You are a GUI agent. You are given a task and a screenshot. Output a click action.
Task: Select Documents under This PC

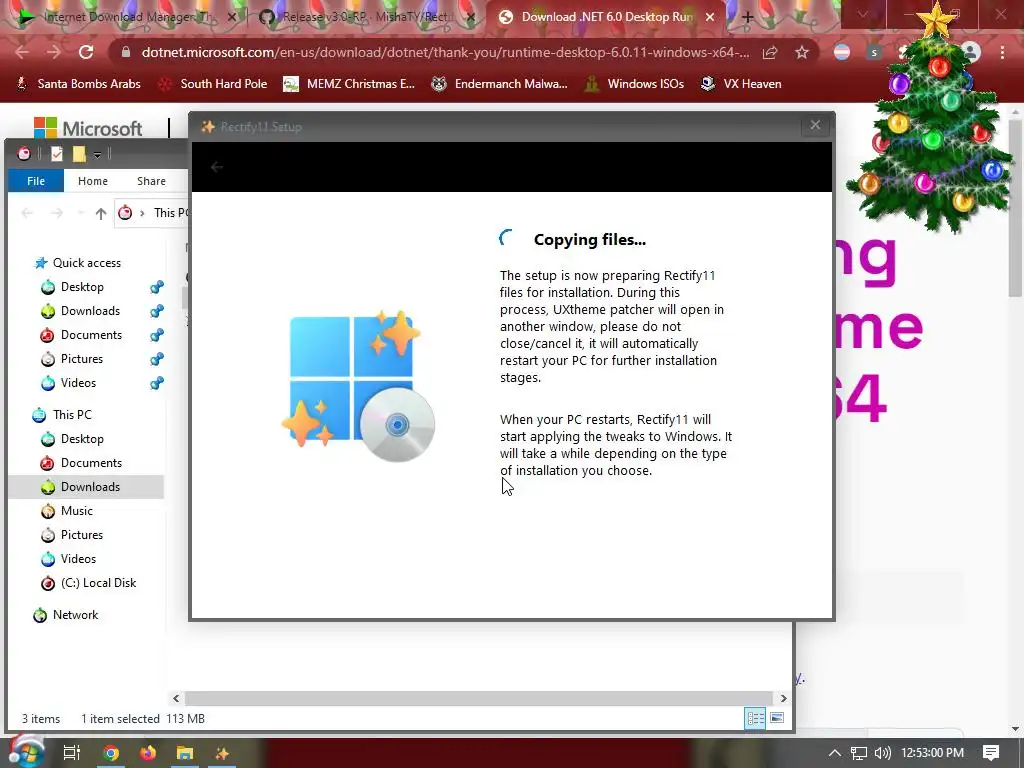(x=91, y=463)
